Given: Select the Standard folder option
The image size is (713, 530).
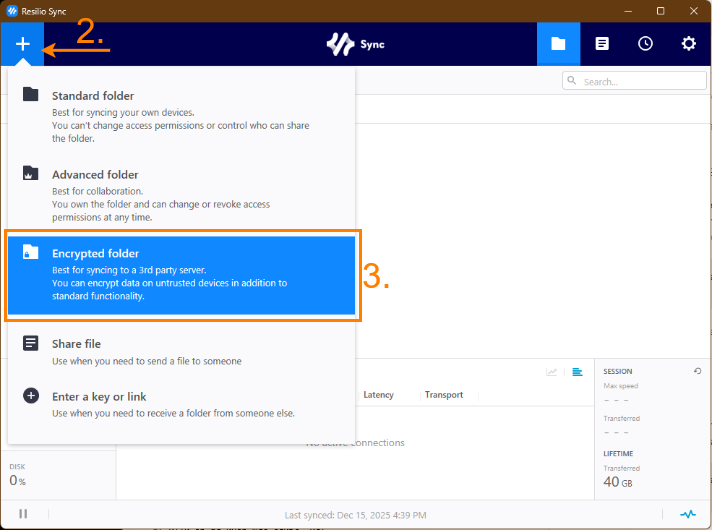Looking at the screenshot, I should [x=180, y=116].
